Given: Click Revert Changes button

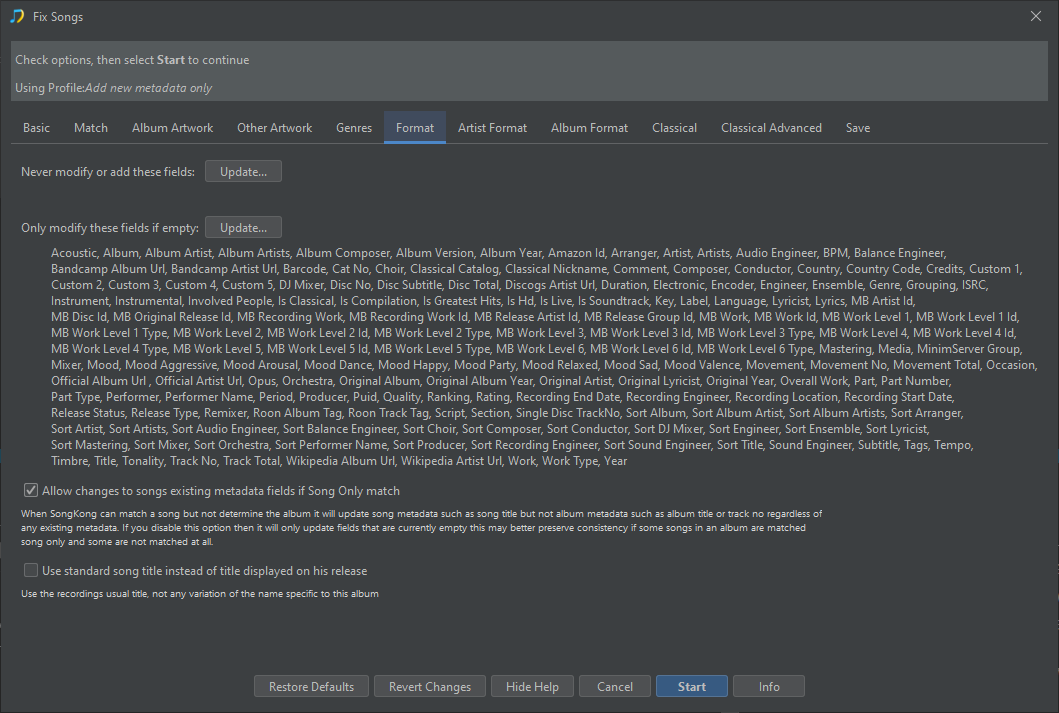Looking at the screenshot, I should click(430, 686).
